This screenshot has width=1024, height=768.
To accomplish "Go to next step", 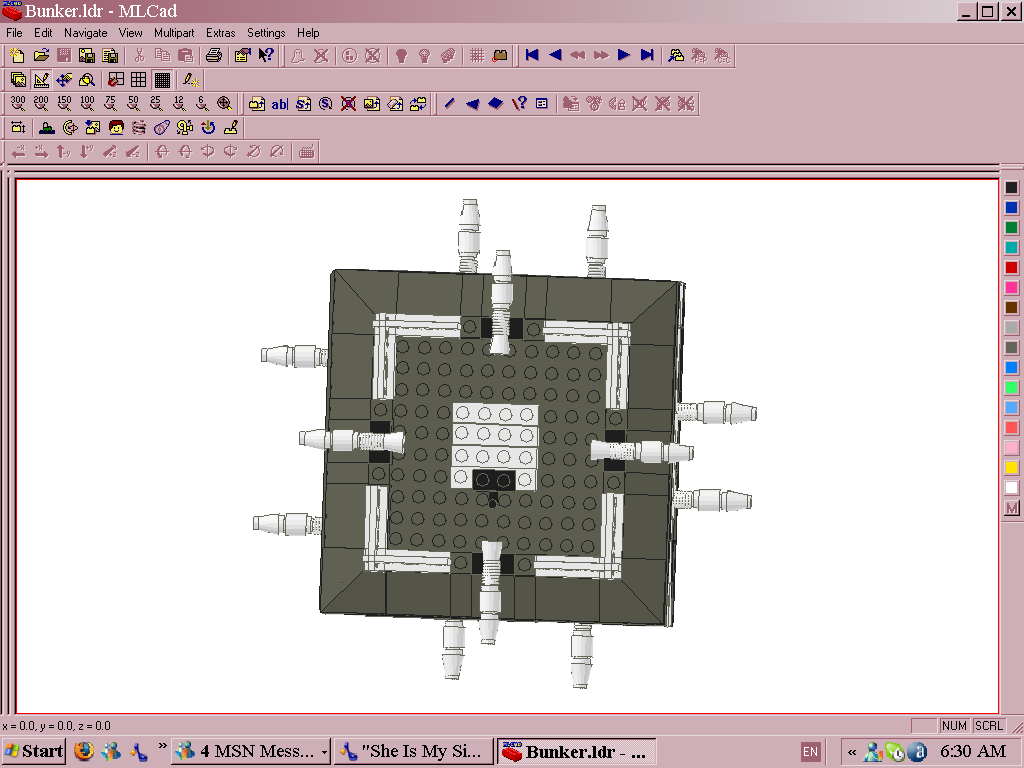I will point(624,56).
